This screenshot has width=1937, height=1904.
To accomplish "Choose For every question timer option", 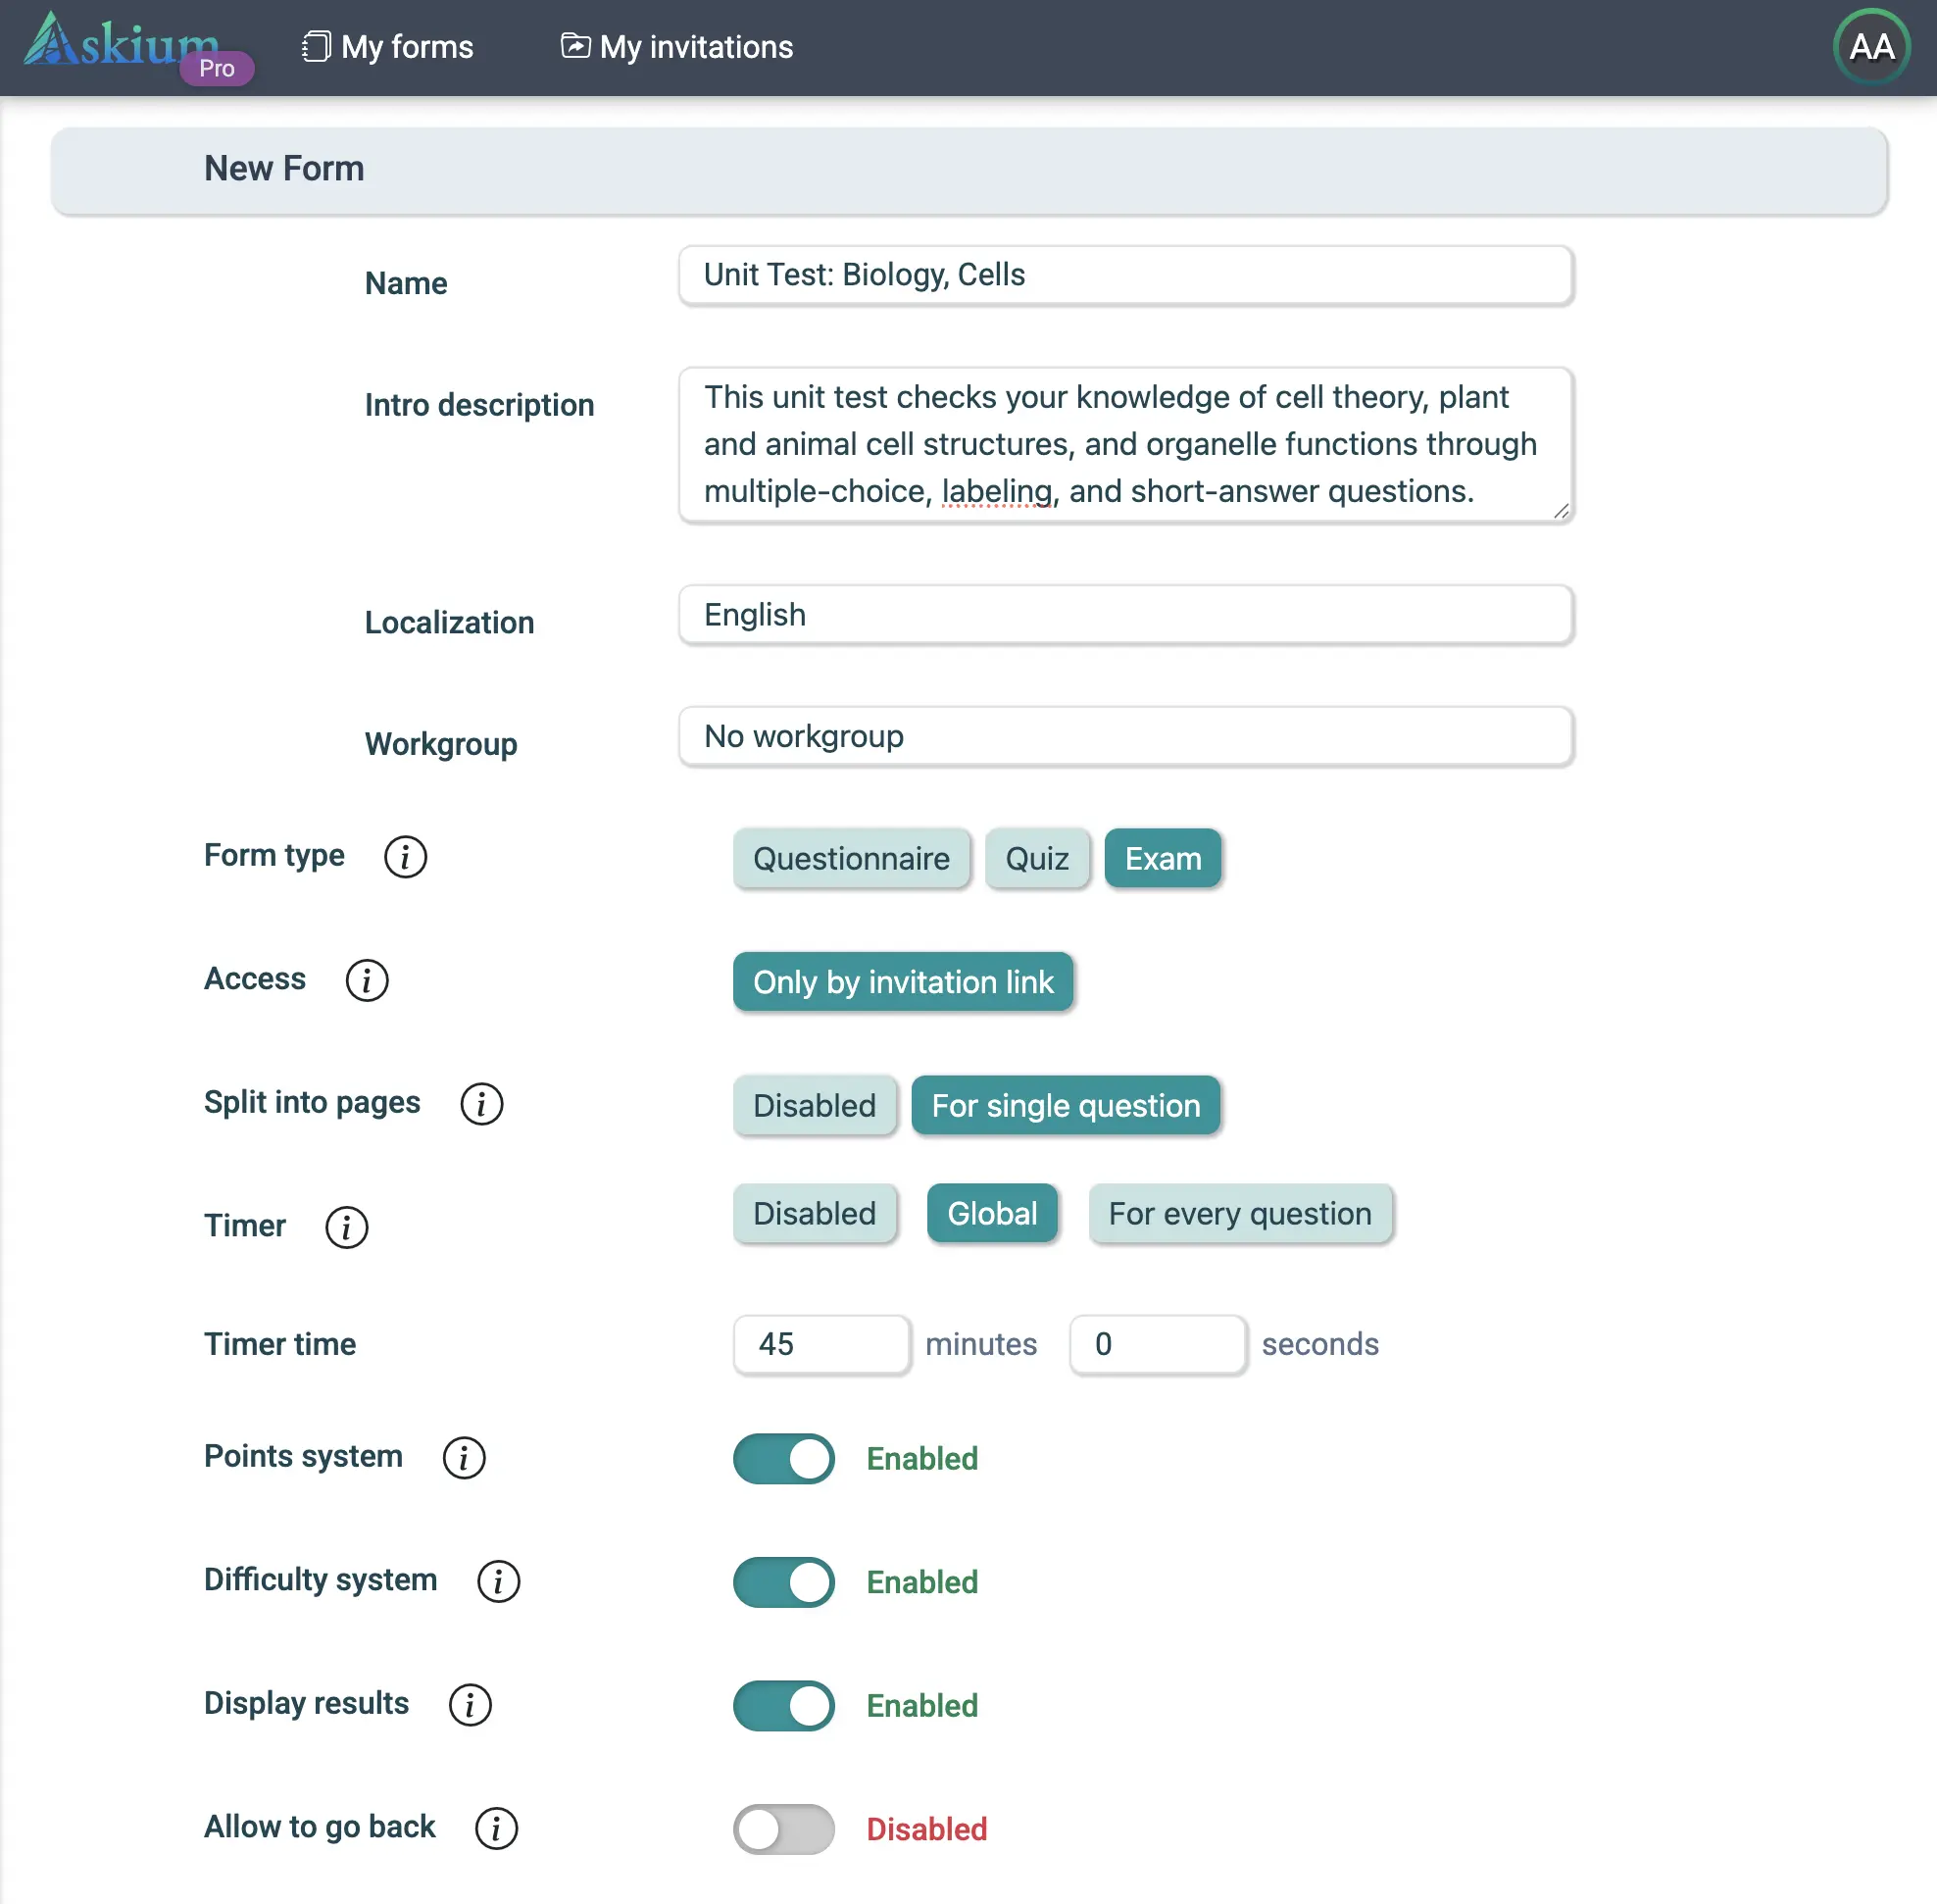I will click(x=1239, y=1213).
